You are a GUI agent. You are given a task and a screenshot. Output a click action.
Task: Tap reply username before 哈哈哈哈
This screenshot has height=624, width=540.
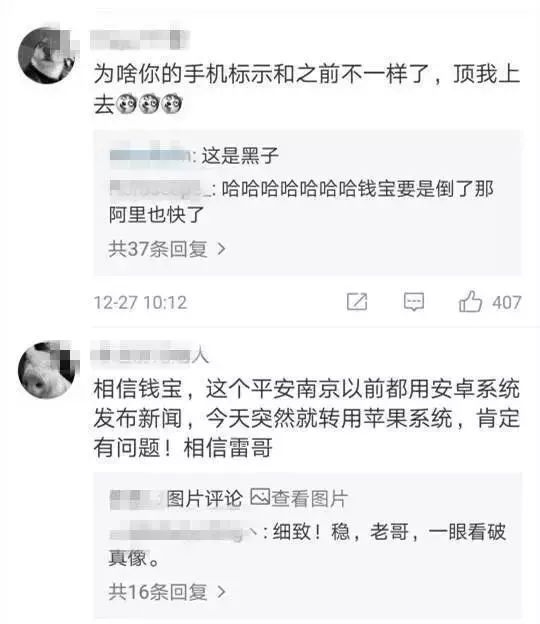[160, 188]
